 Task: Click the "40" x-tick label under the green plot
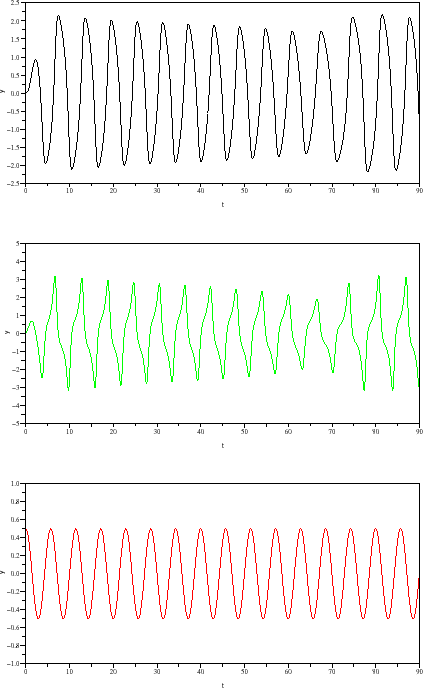click(x=201, y=432)
